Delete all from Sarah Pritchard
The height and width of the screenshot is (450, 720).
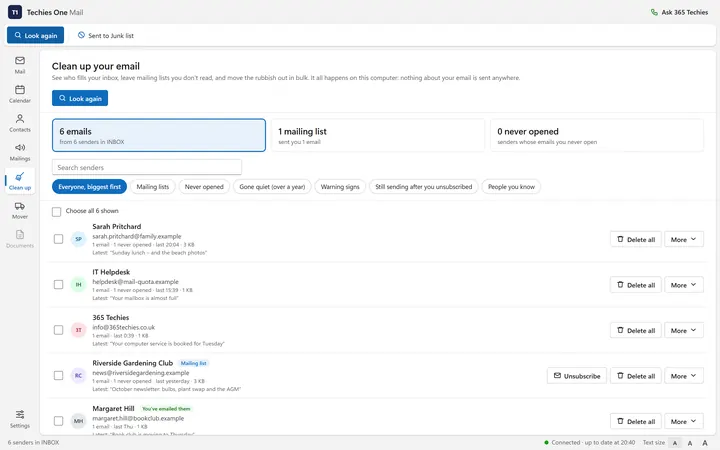coord(636,239)
